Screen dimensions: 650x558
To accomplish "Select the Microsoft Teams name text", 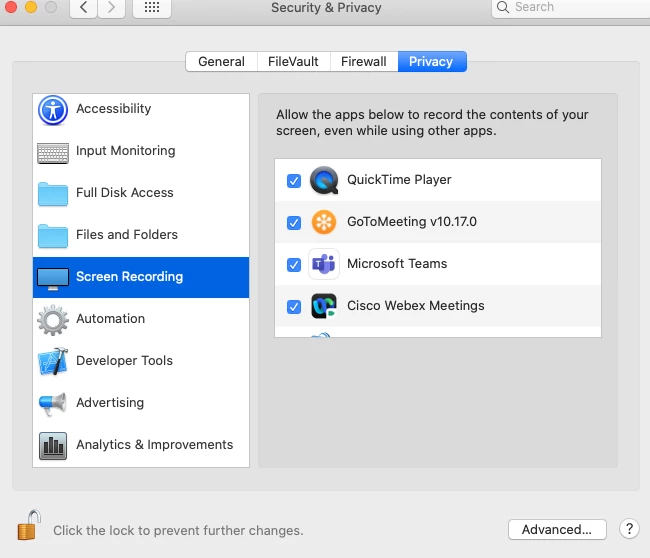I will [397, 263].
